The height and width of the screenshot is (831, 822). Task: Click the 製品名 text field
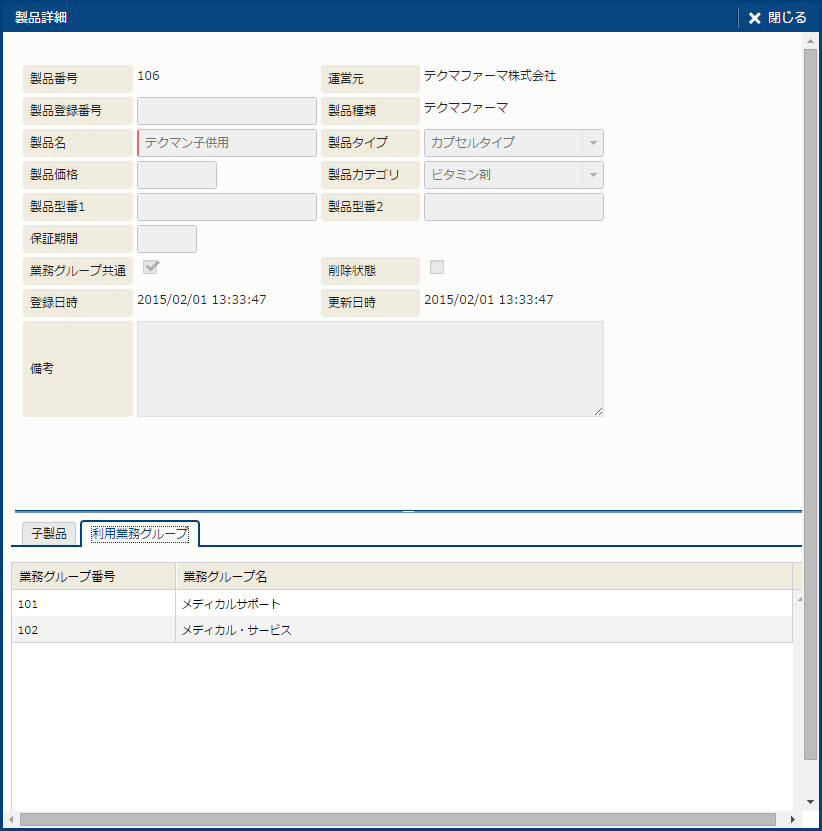(226, 143)
